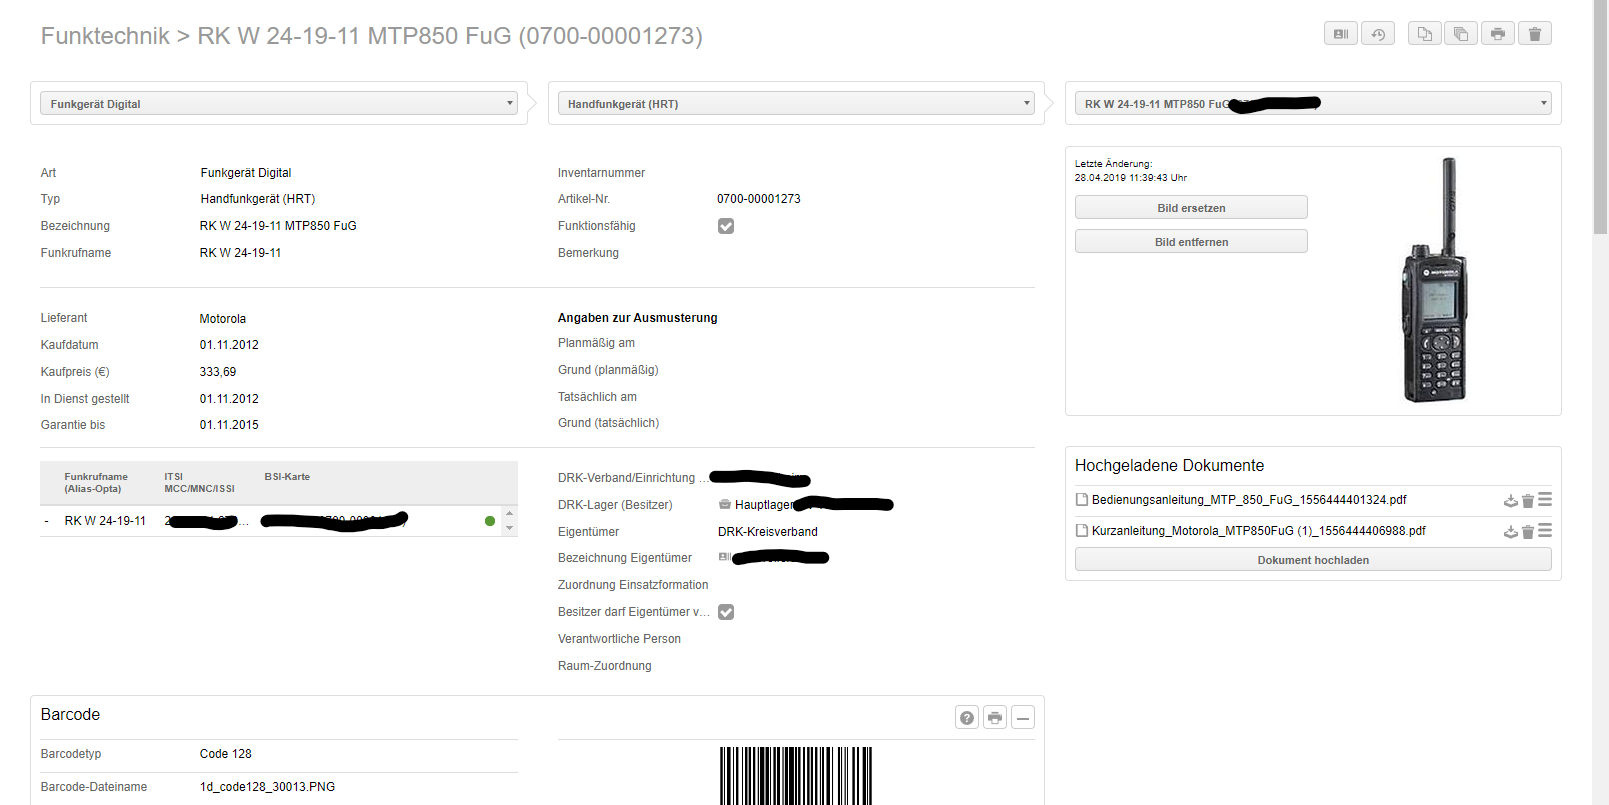Viewport: 1609px width, 805px height.
Task: Delete the Kurzanleitung PDF document
Action: tap(1527, 532)
